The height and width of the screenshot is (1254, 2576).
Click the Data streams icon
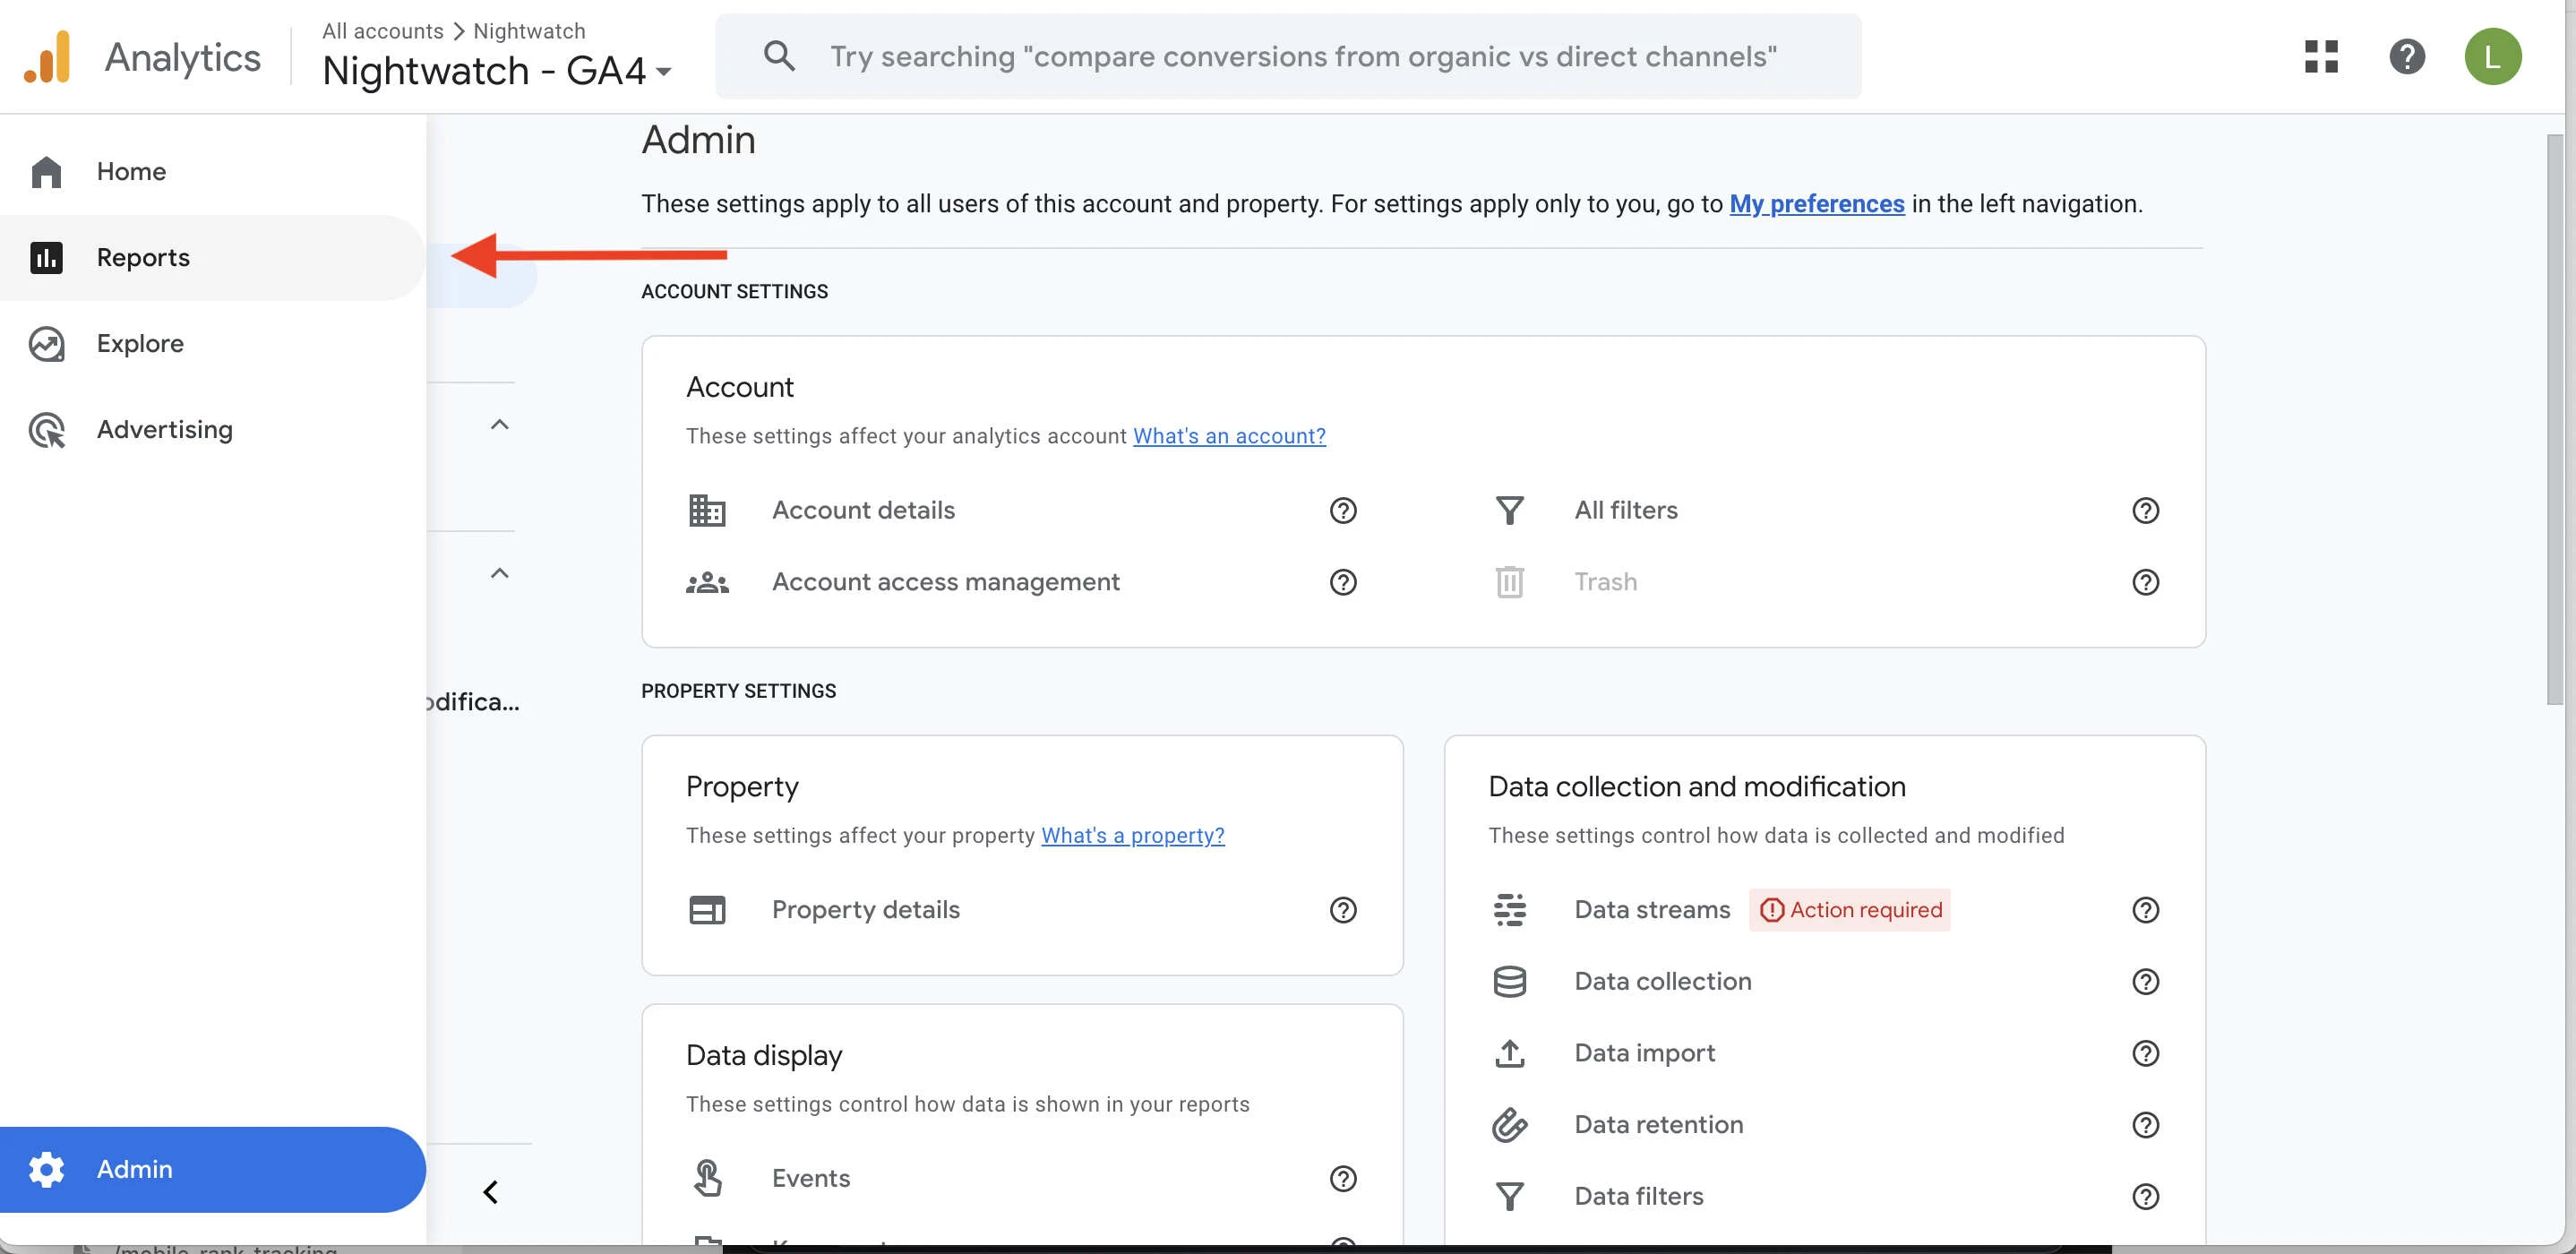click(x=1509, y=910)
